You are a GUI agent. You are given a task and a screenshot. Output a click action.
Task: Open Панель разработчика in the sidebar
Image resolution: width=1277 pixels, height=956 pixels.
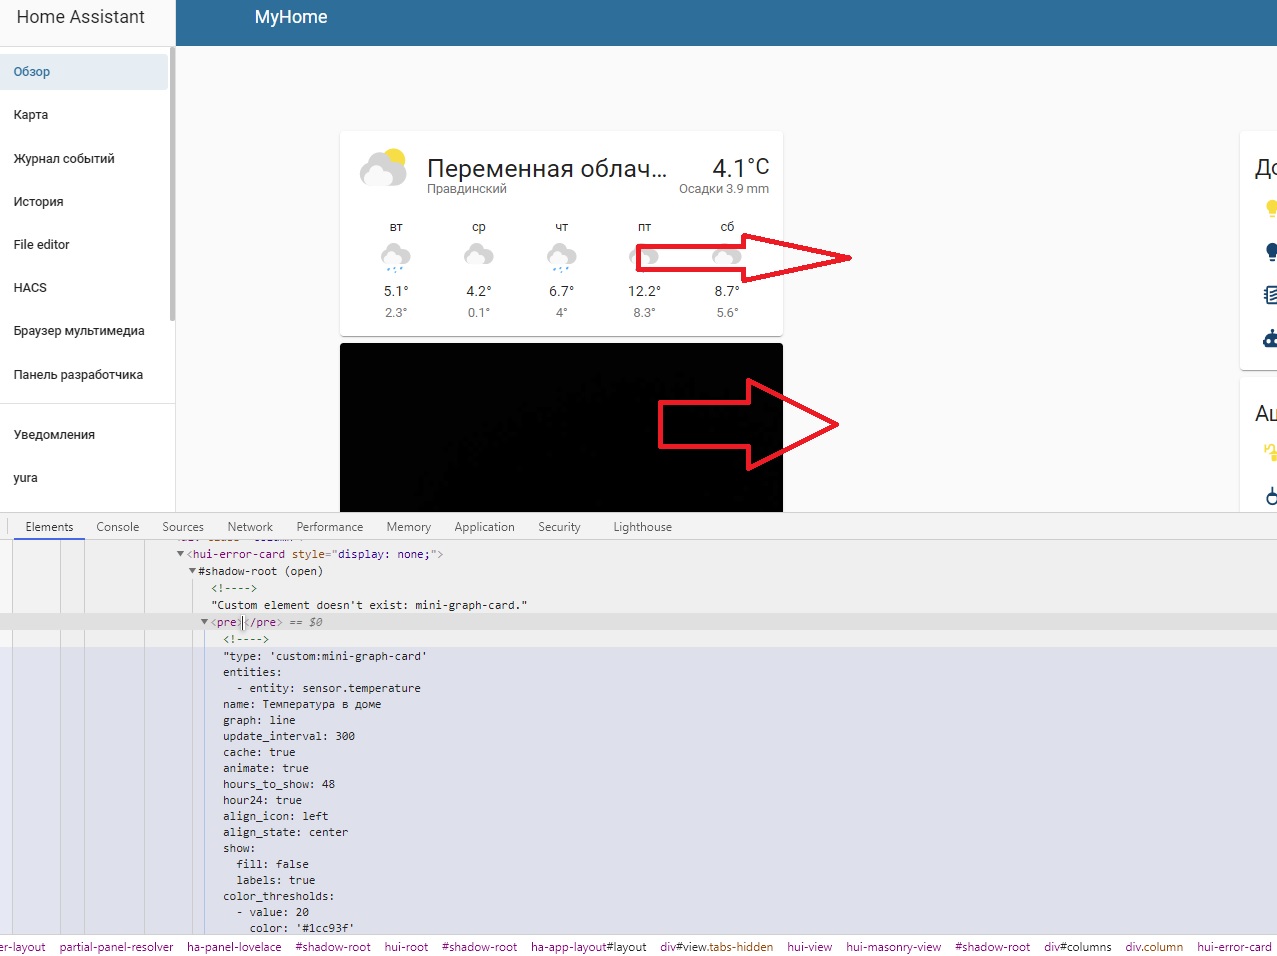pyautogui.click(x=84, y=375)
